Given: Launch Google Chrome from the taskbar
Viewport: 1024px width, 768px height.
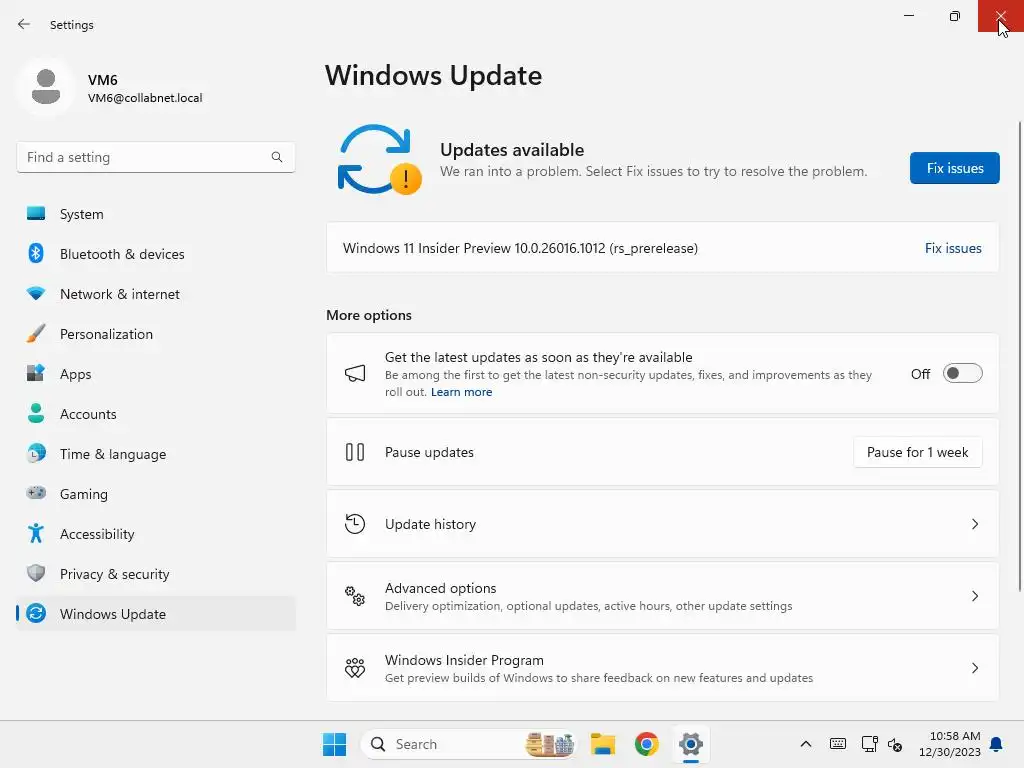Looking at the screenshot, I should pos(647,744).
